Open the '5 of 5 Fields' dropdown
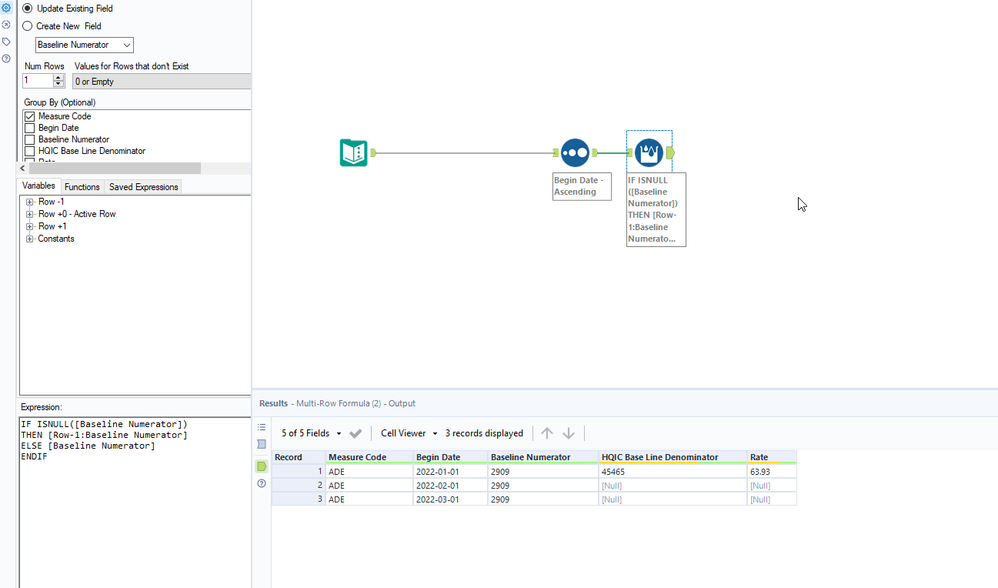 point(312,433)
